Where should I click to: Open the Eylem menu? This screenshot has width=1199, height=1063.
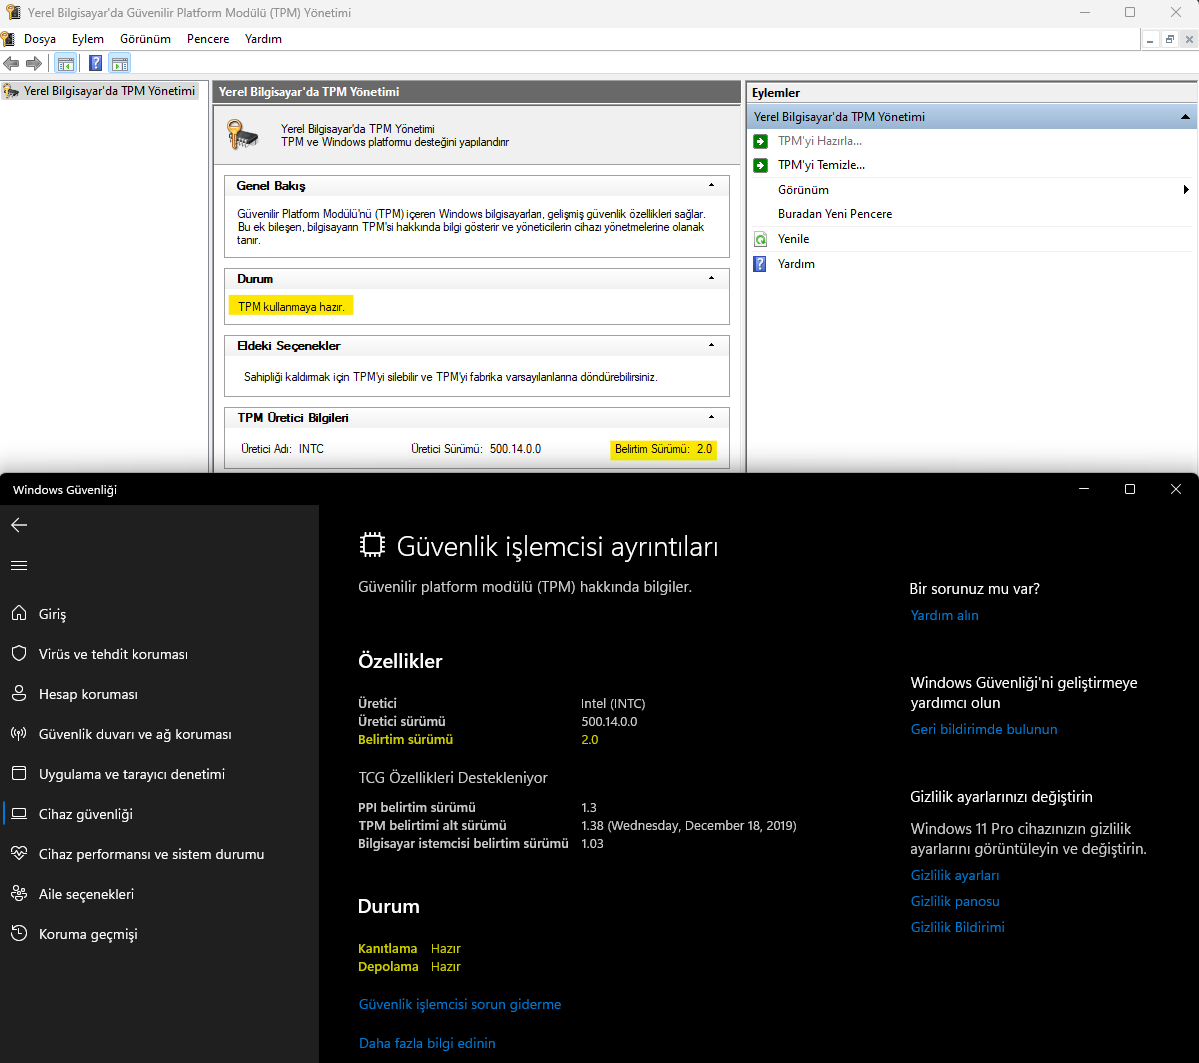88,39
